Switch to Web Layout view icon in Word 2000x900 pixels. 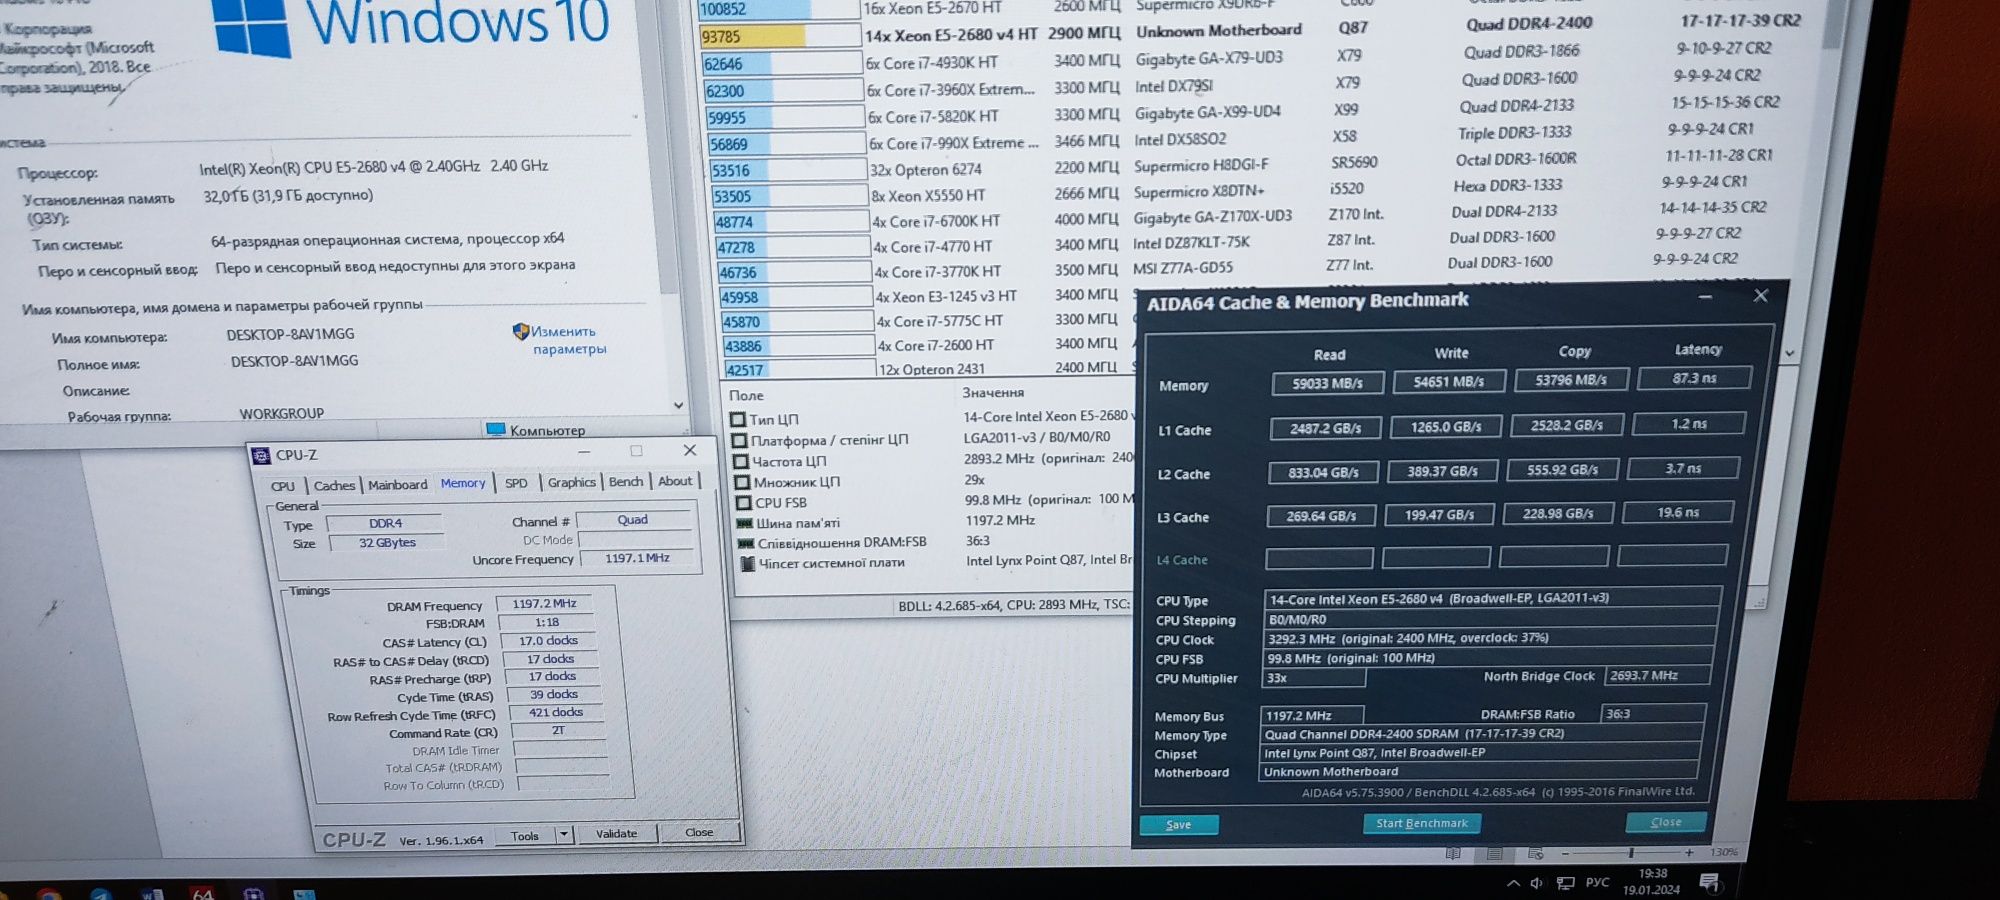click(x=1536, y=854)
